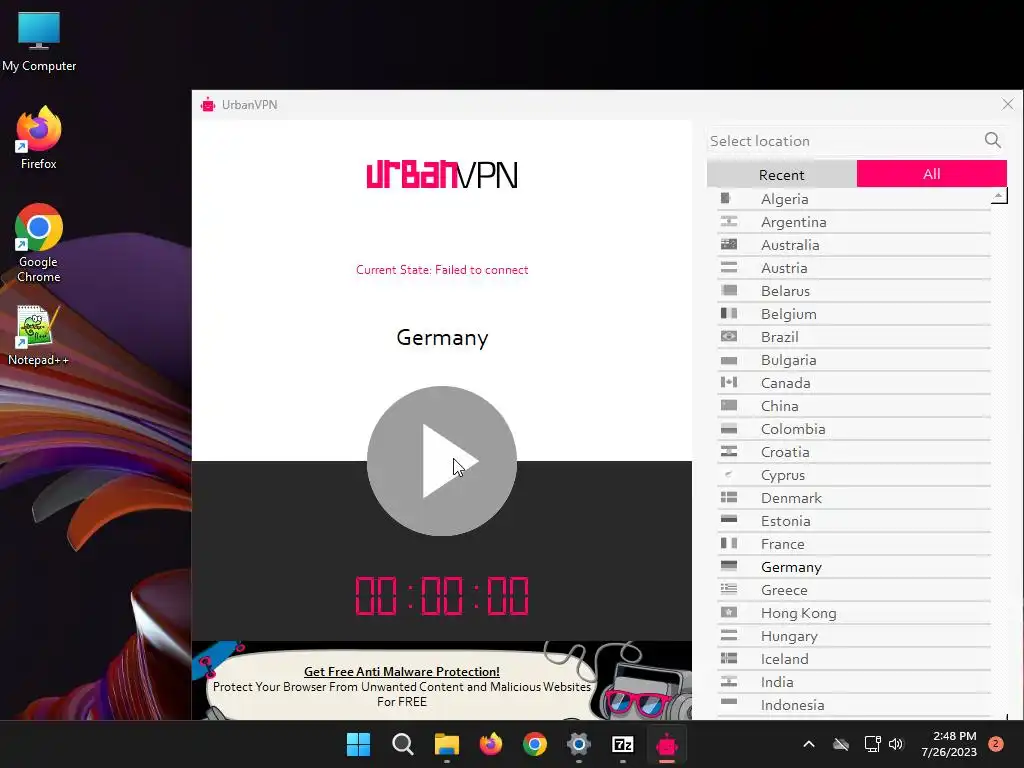Open Get Free Anti Malware Protection link
This screenshot has height=768, width=1024.
402,671
